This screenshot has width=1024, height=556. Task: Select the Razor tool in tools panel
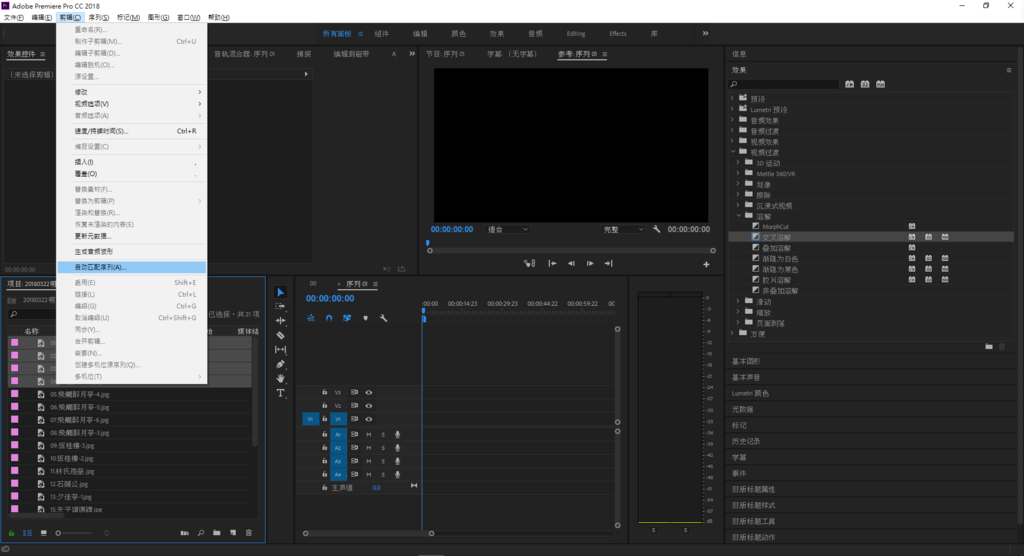[281, 335]
